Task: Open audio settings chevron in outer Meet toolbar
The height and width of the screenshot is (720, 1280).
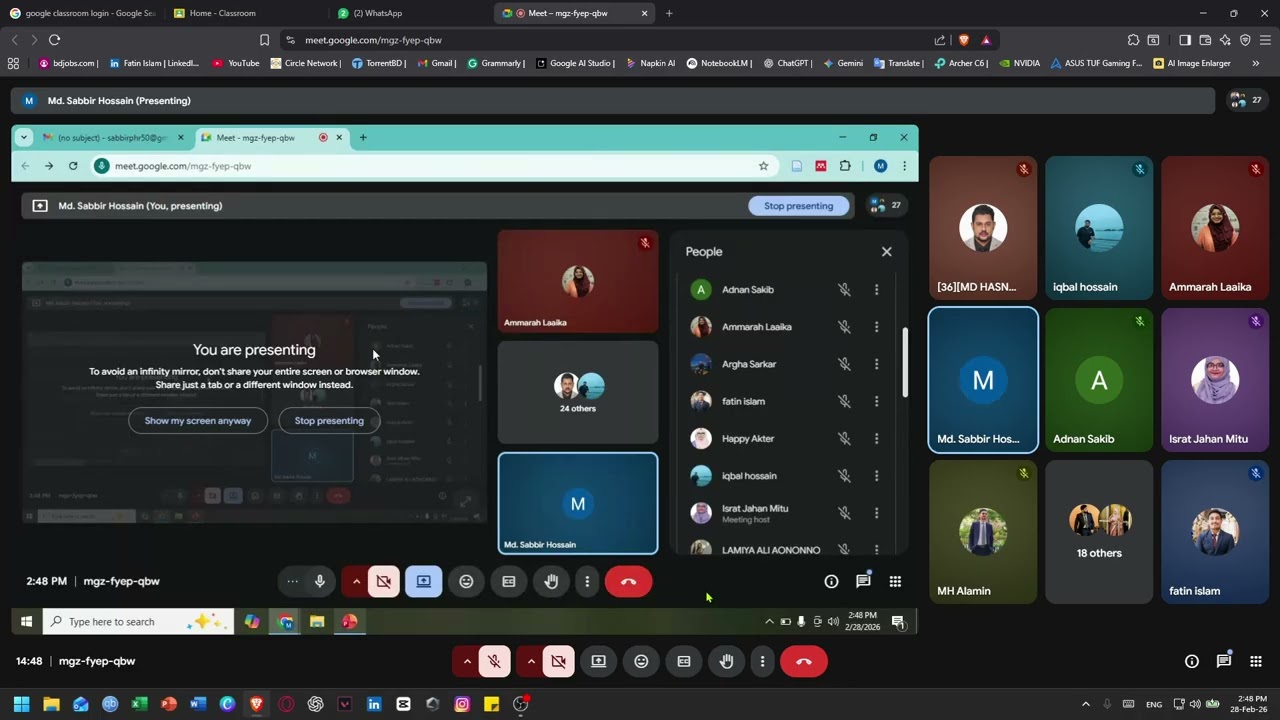Action: [x=467, y=661]
